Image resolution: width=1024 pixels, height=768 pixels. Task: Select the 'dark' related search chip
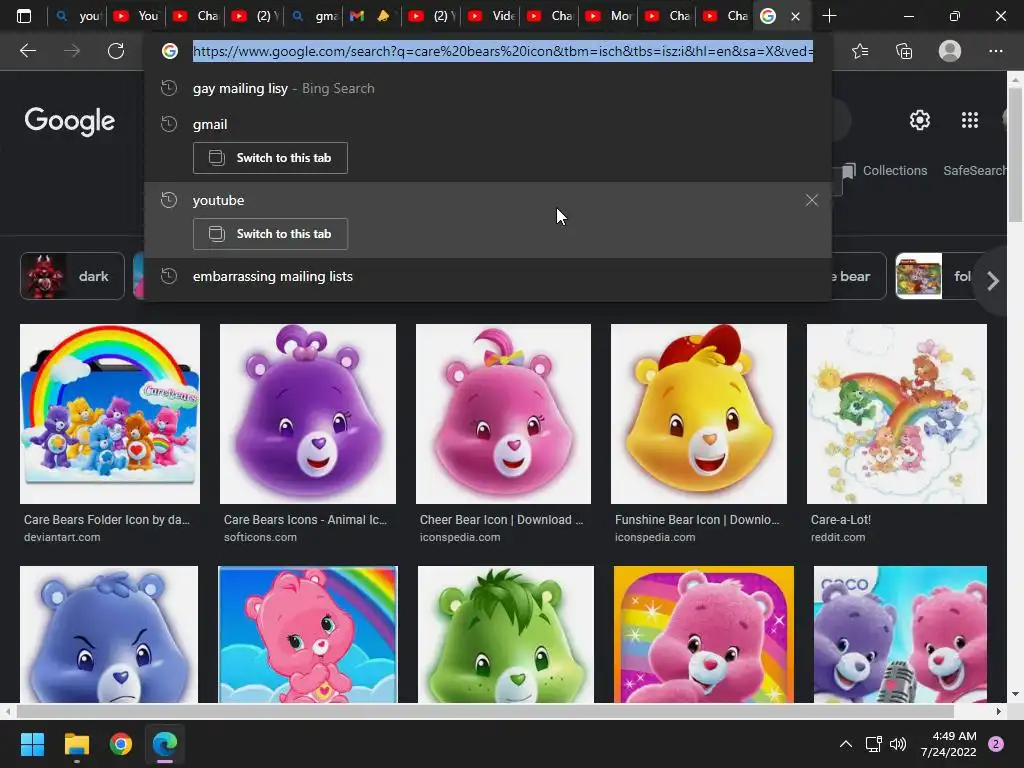tap(72, 276)
